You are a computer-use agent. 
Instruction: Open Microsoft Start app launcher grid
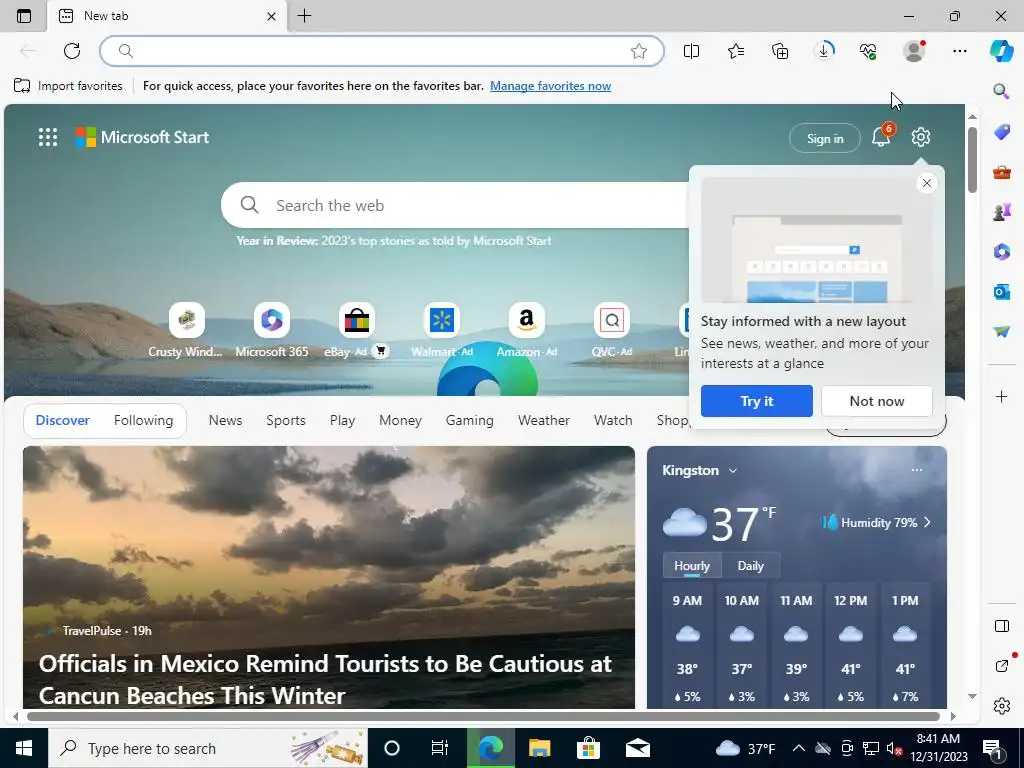click(x=48, y=137)
